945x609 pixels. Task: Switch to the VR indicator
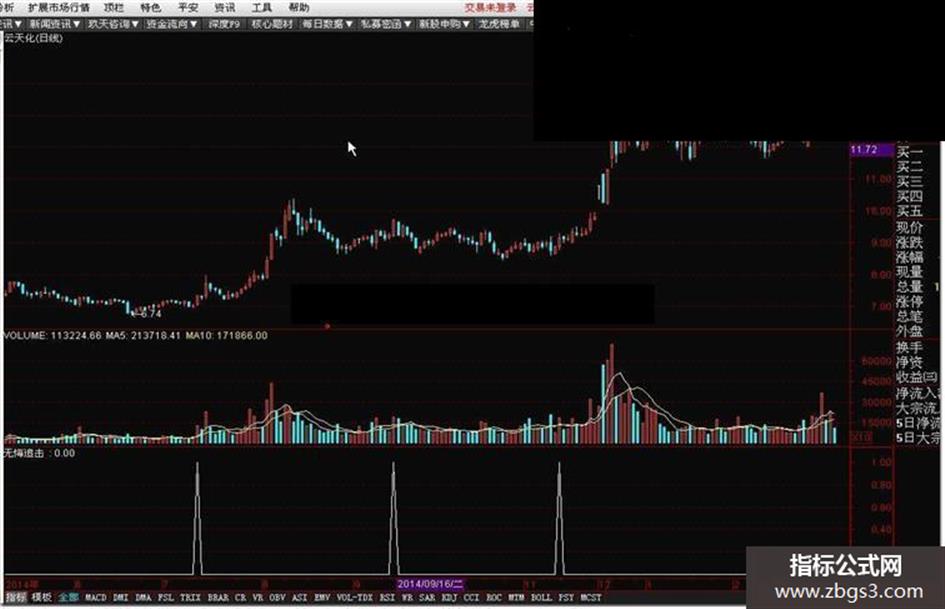tap(258, 597)
